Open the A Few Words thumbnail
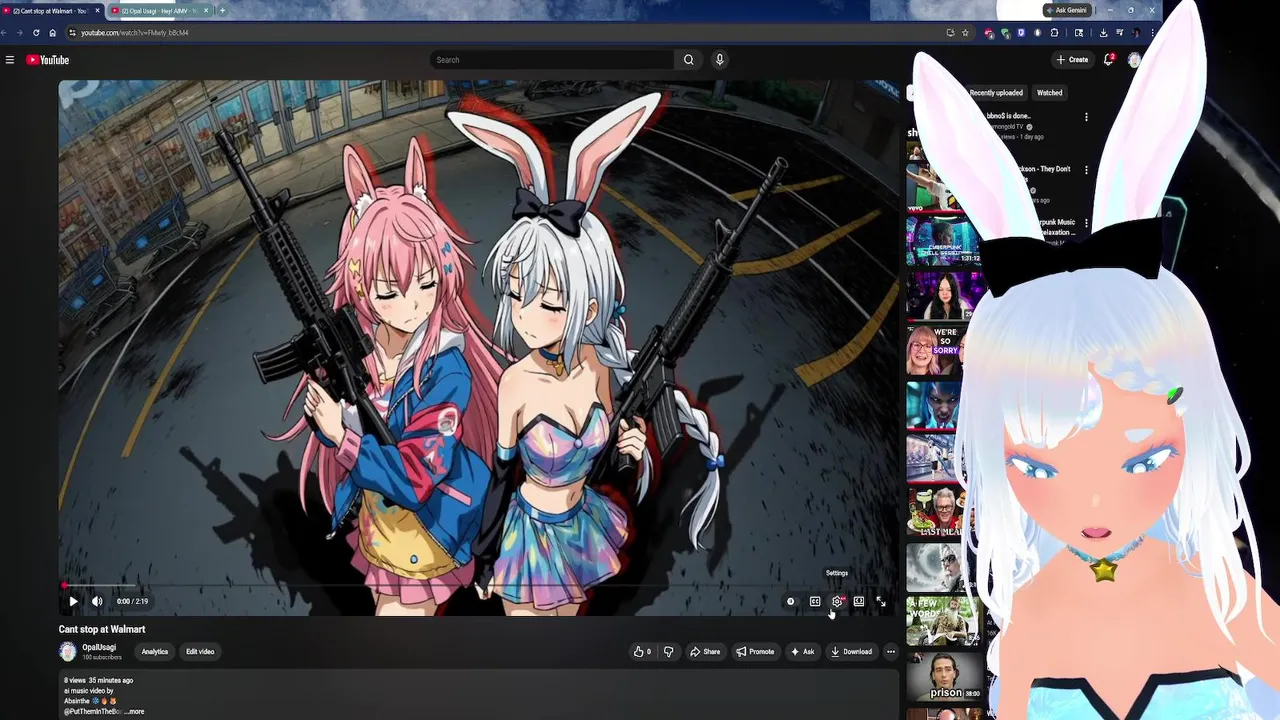The image size is (1280, 720). (944, 620)
